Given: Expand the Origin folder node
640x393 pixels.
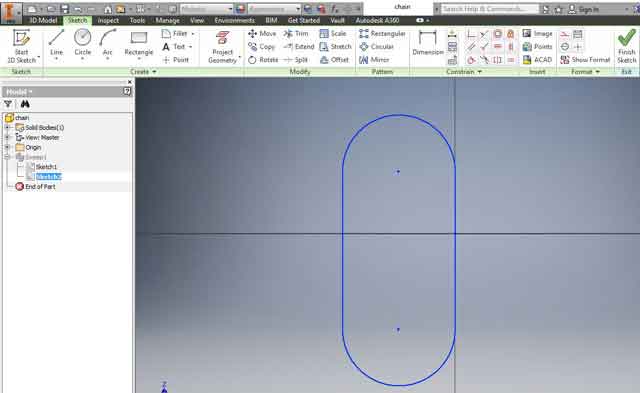Looking at the screenshot, I should [x=7, y=147].
